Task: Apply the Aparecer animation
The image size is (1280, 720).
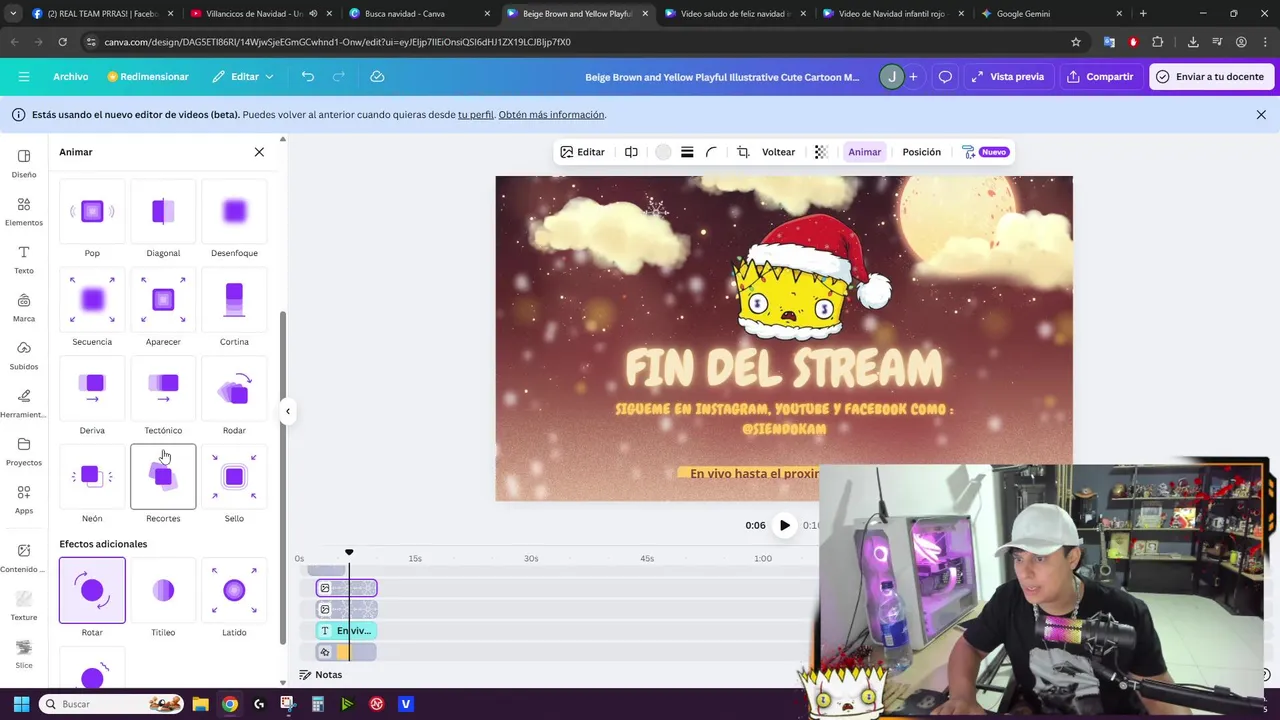Action: click(x=163, y=300)
